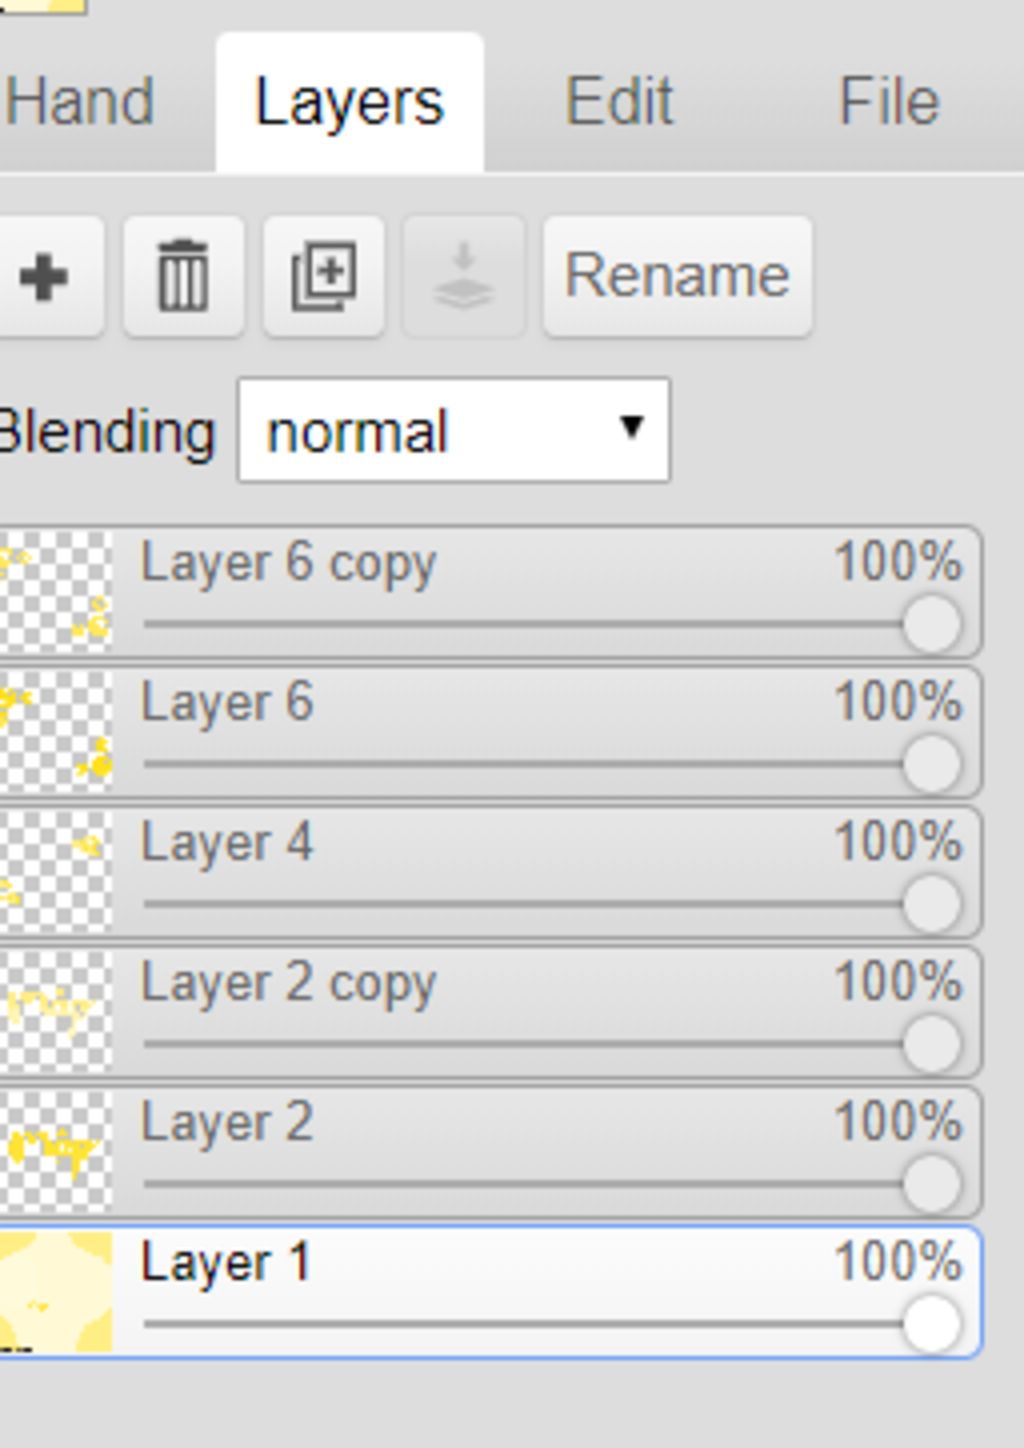Add a new layer with plus icon
The height and width of the screenshot is (1448, 1024).
pos(45,276)
